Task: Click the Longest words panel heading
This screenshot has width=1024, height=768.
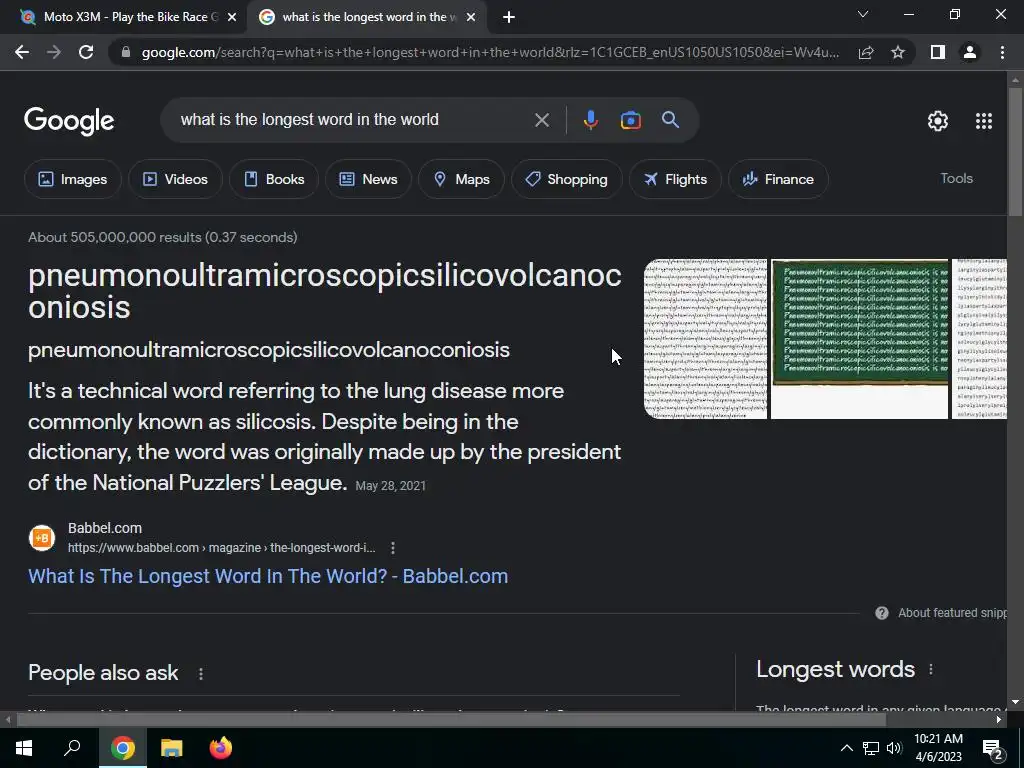Action: pos(835,669)
